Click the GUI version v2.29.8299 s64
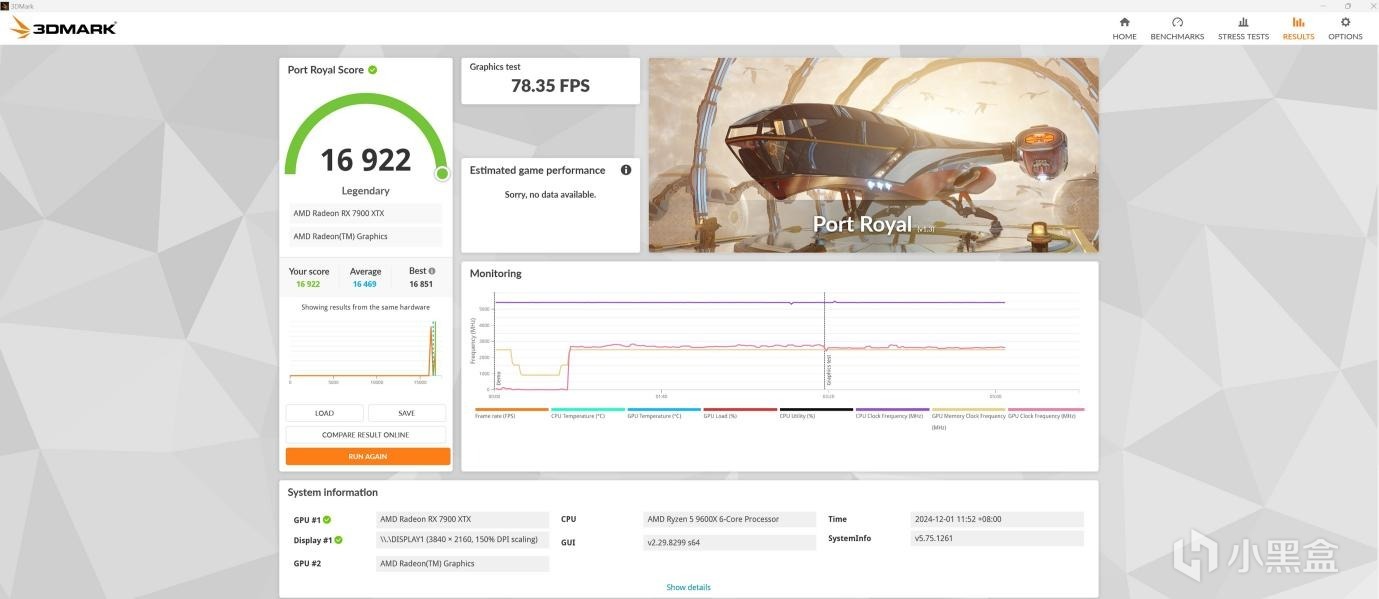 [730, 543]
